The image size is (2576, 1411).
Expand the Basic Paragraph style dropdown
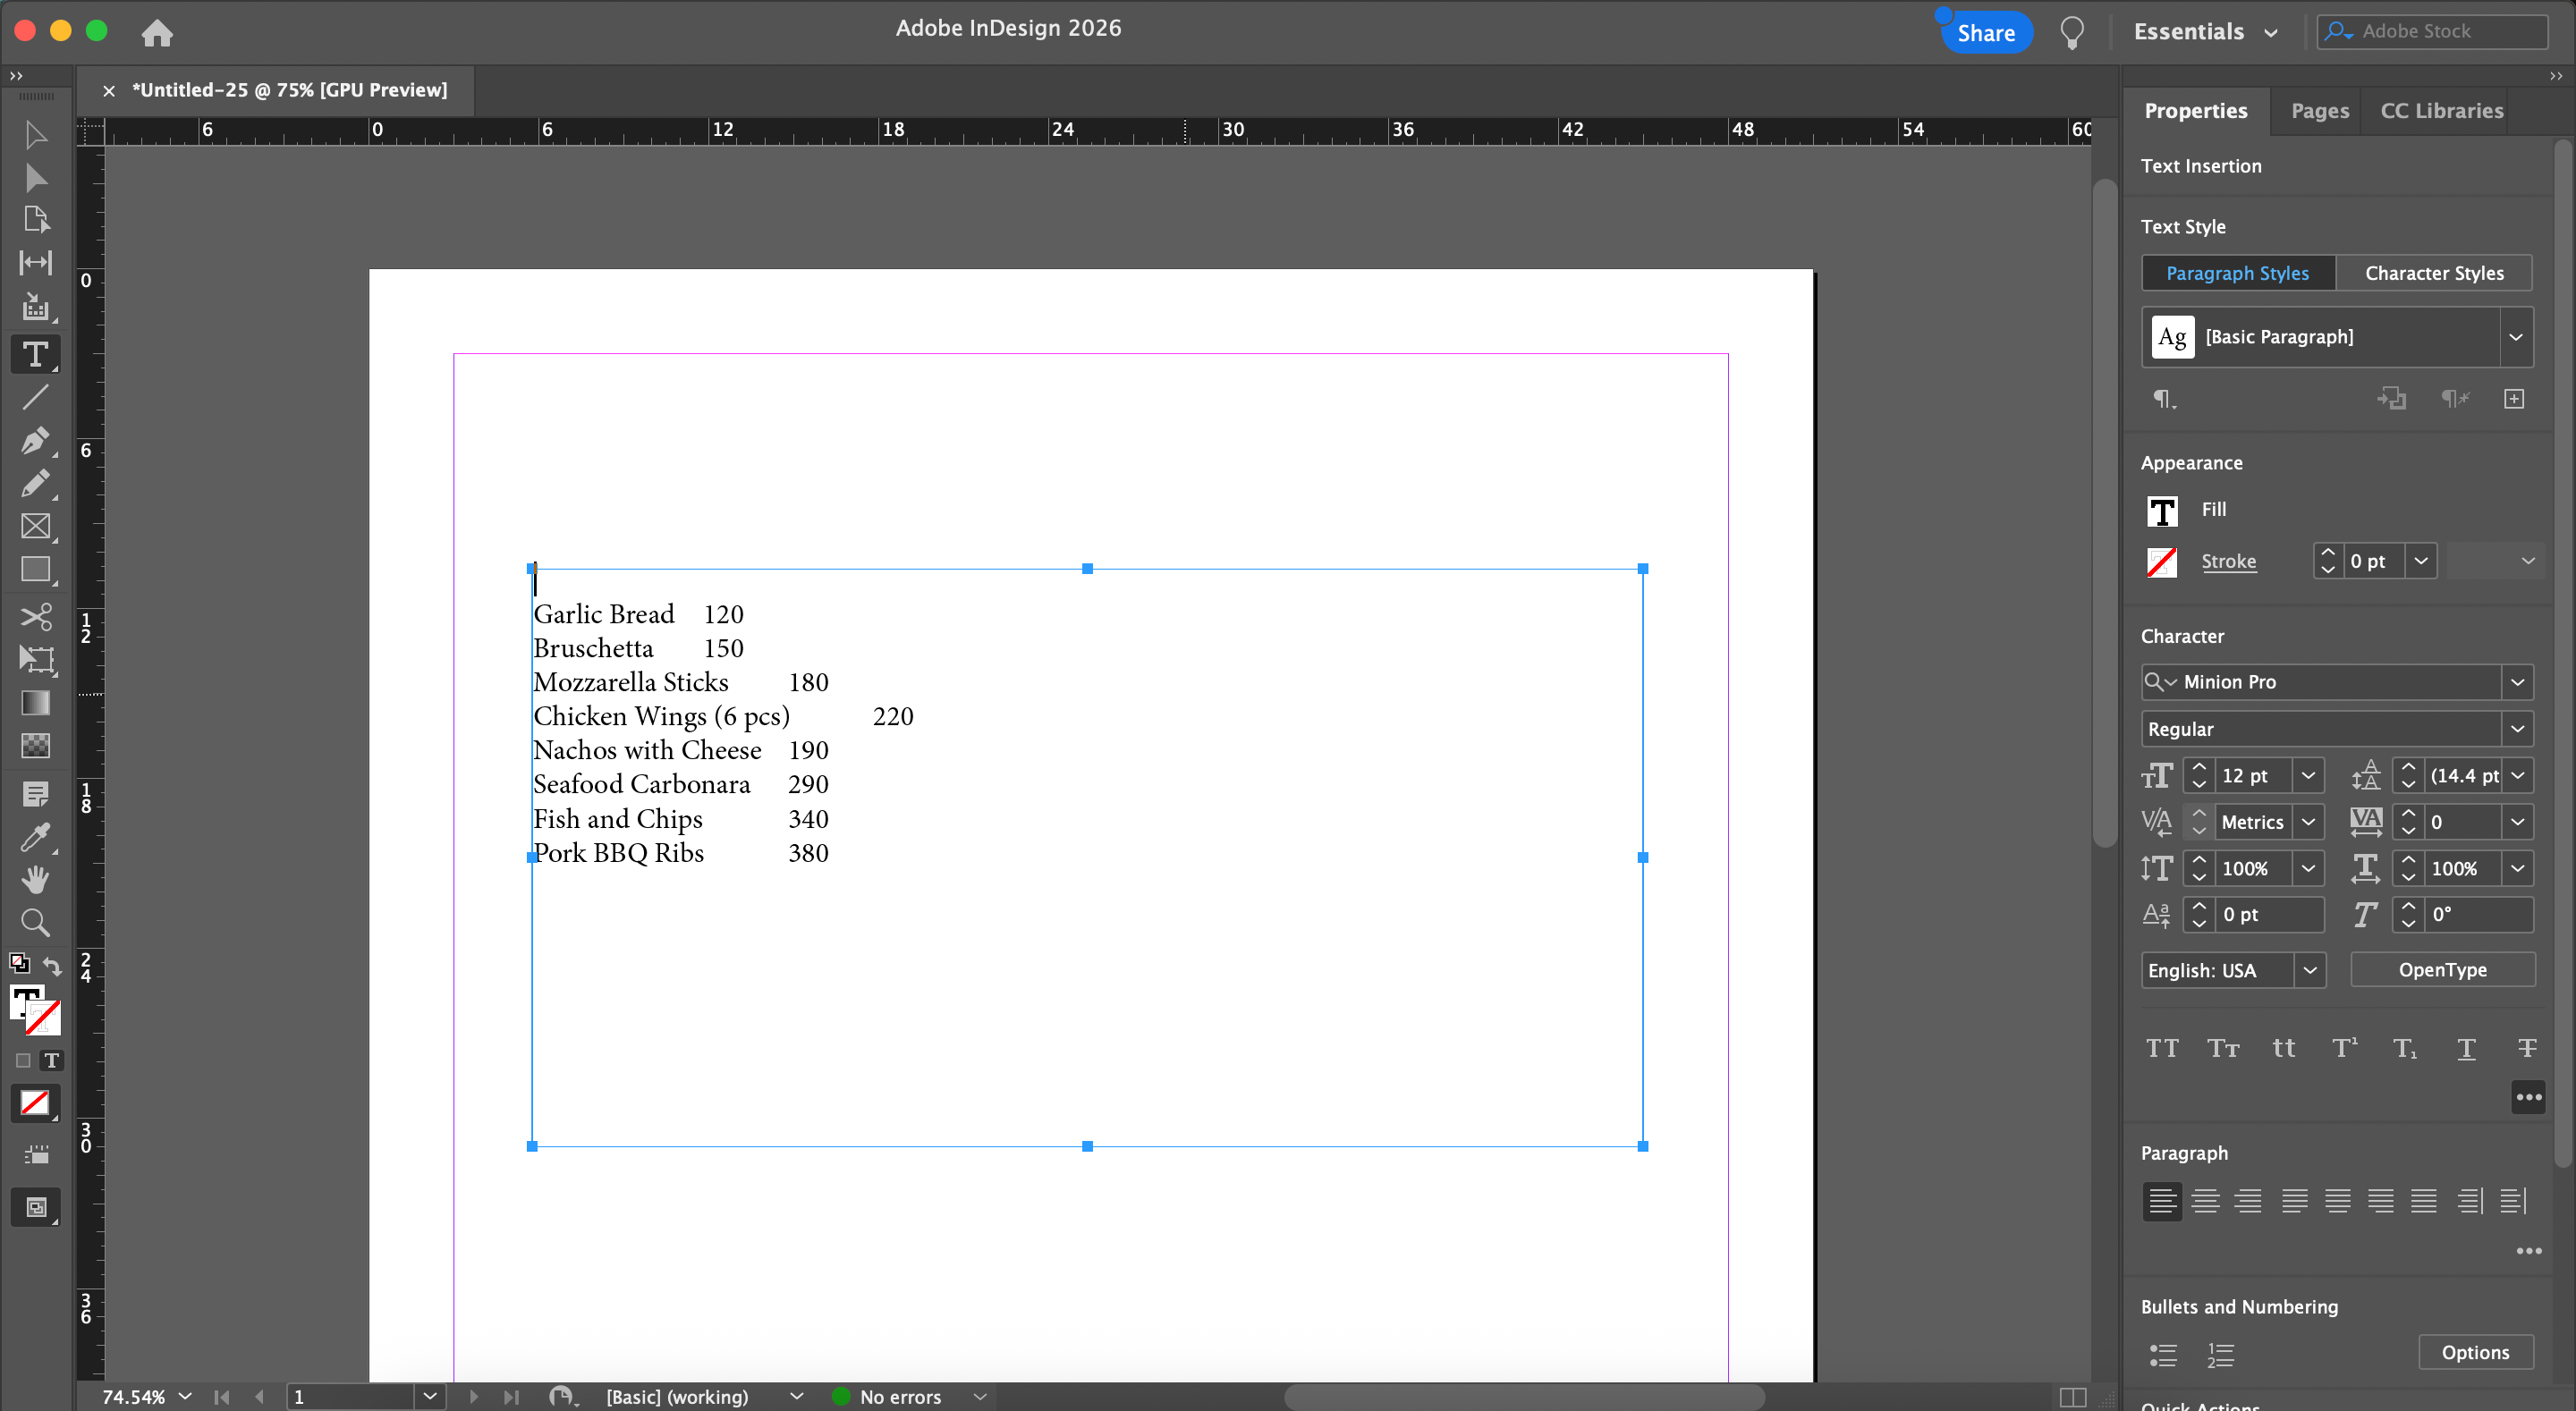(x=2515, y=337)
